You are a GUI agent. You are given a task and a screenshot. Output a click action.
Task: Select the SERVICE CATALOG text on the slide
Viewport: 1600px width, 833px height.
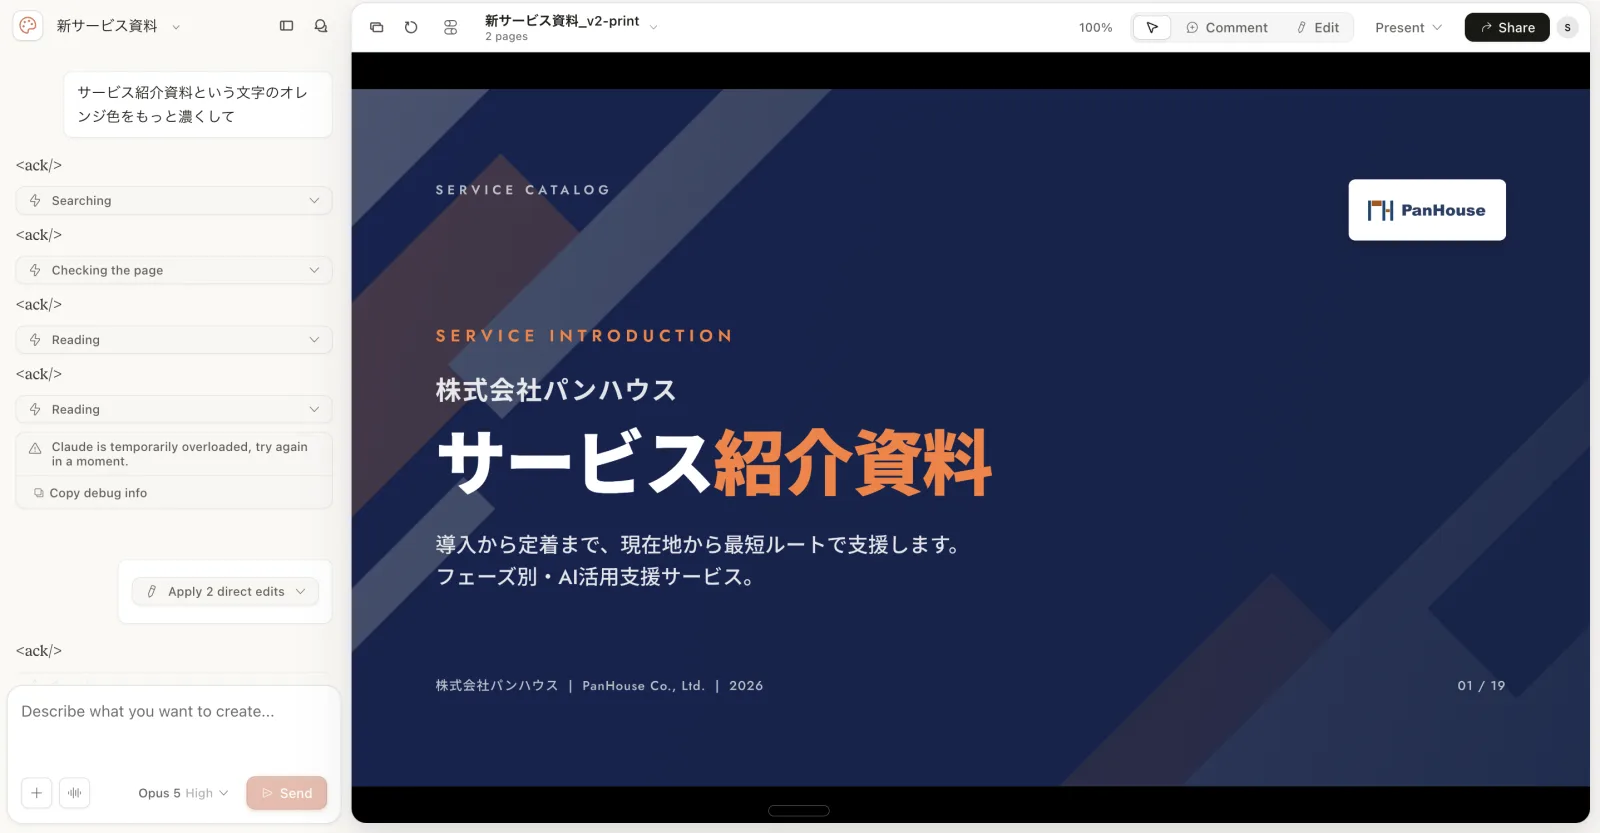pos(522,190)
